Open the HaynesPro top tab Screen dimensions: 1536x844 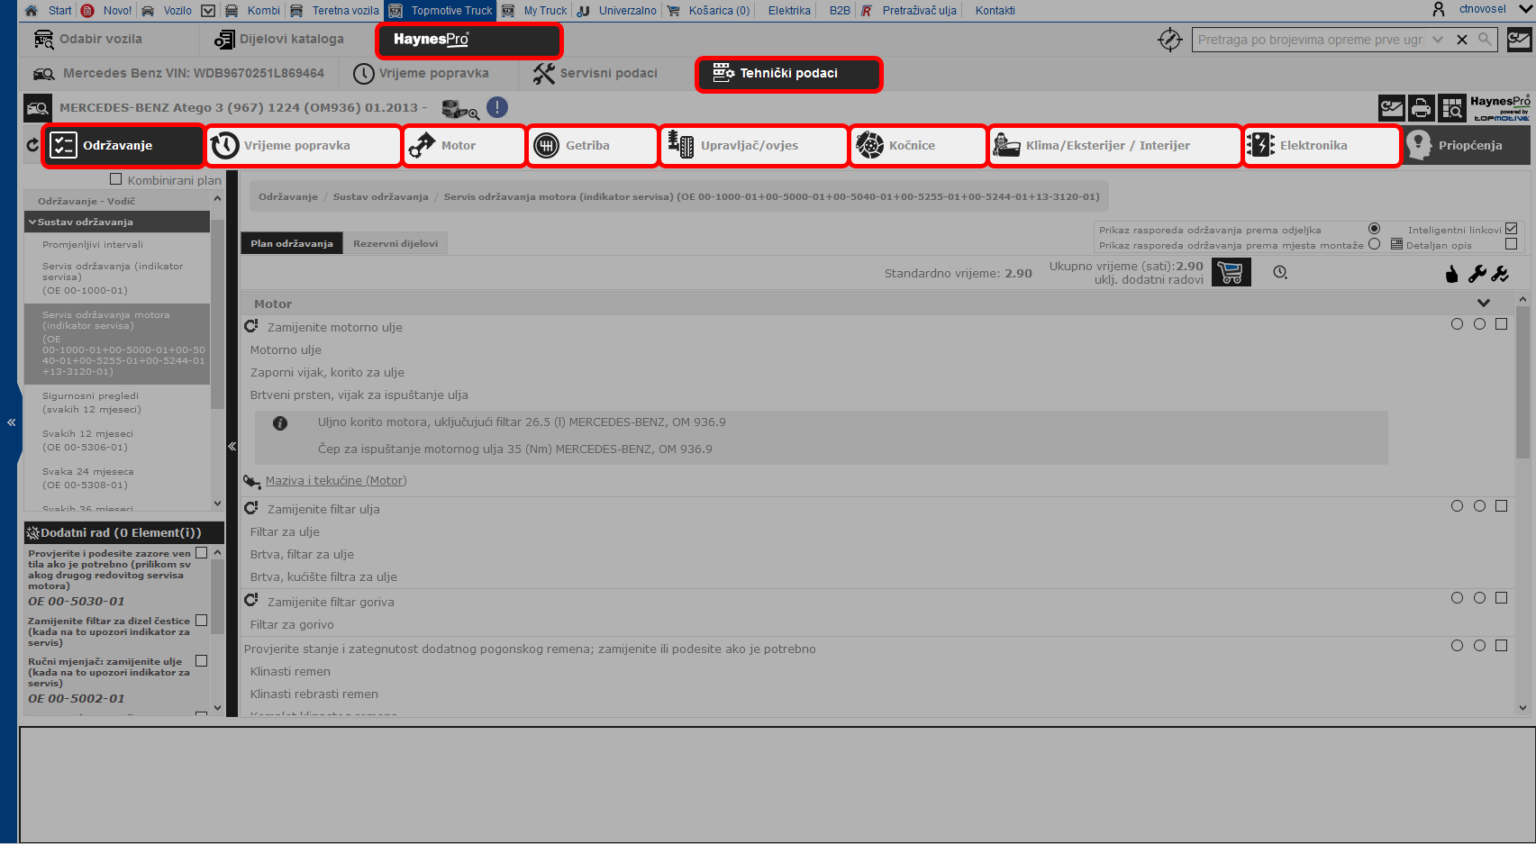point(469,40)
